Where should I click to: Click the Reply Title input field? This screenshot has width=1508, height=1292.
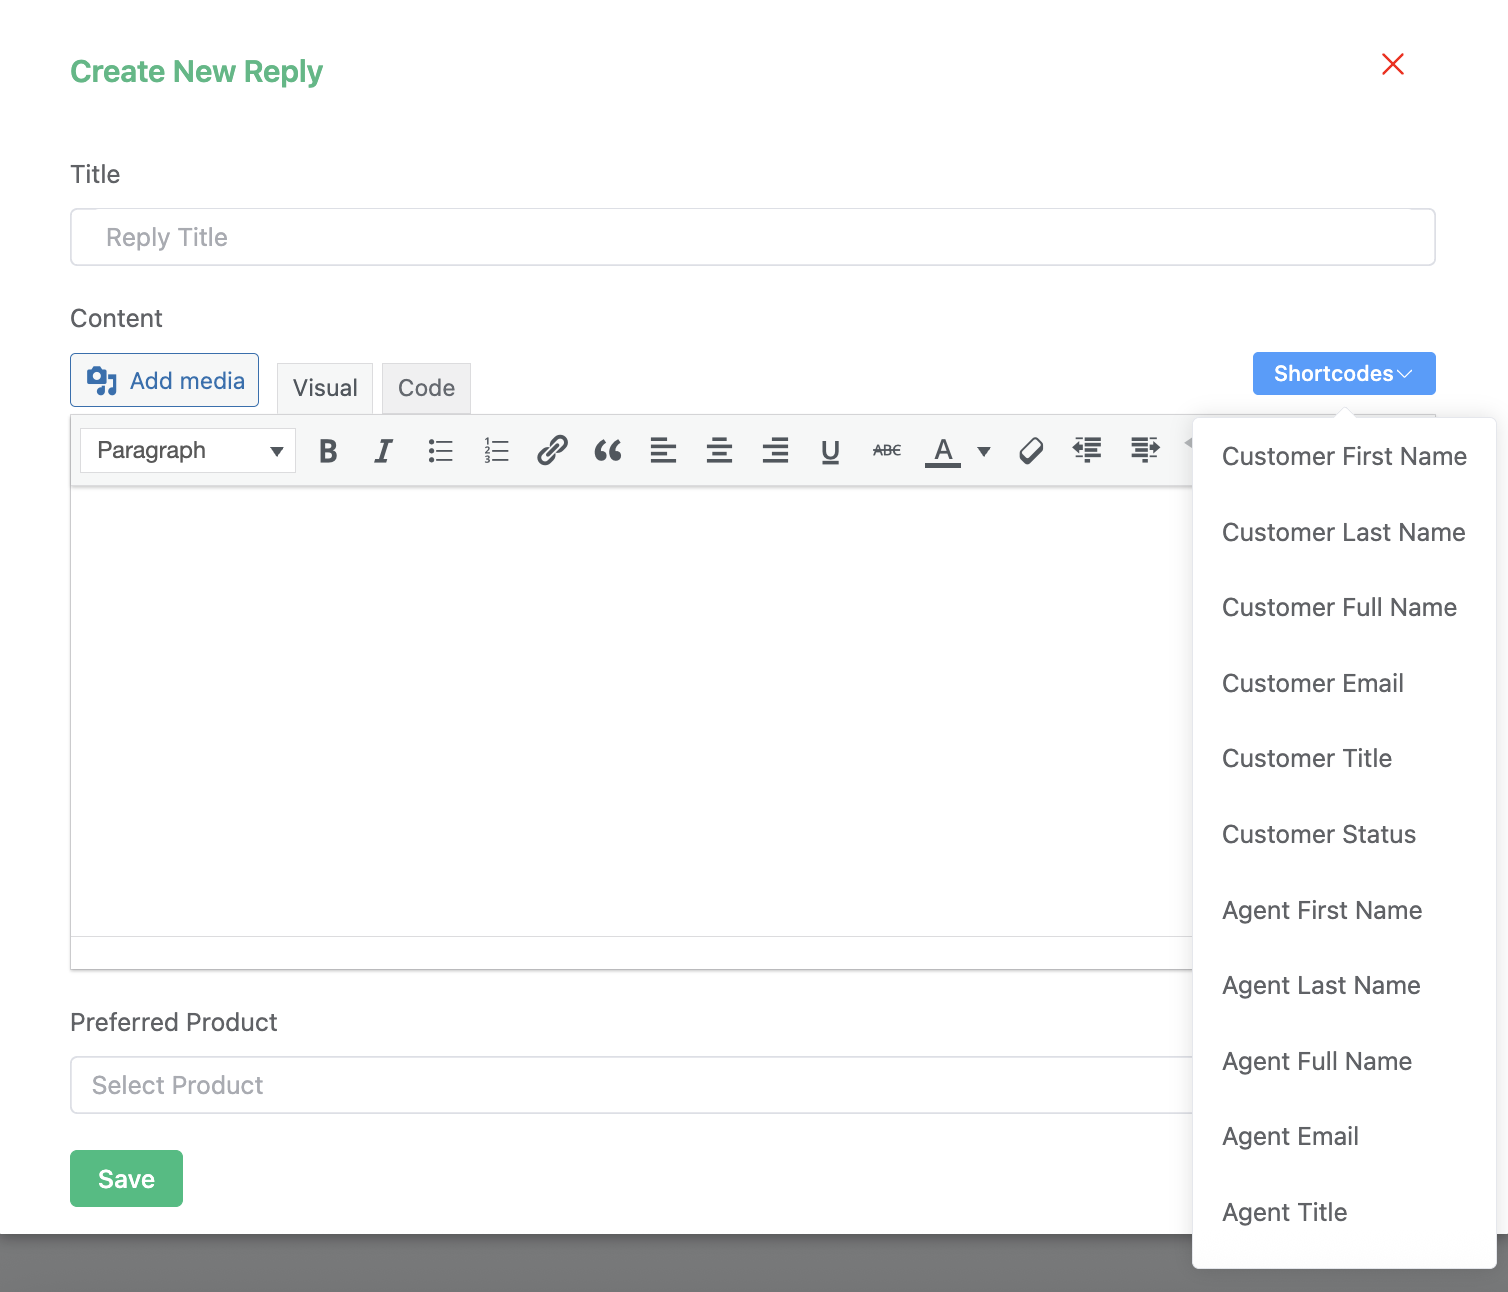point(752,237)
